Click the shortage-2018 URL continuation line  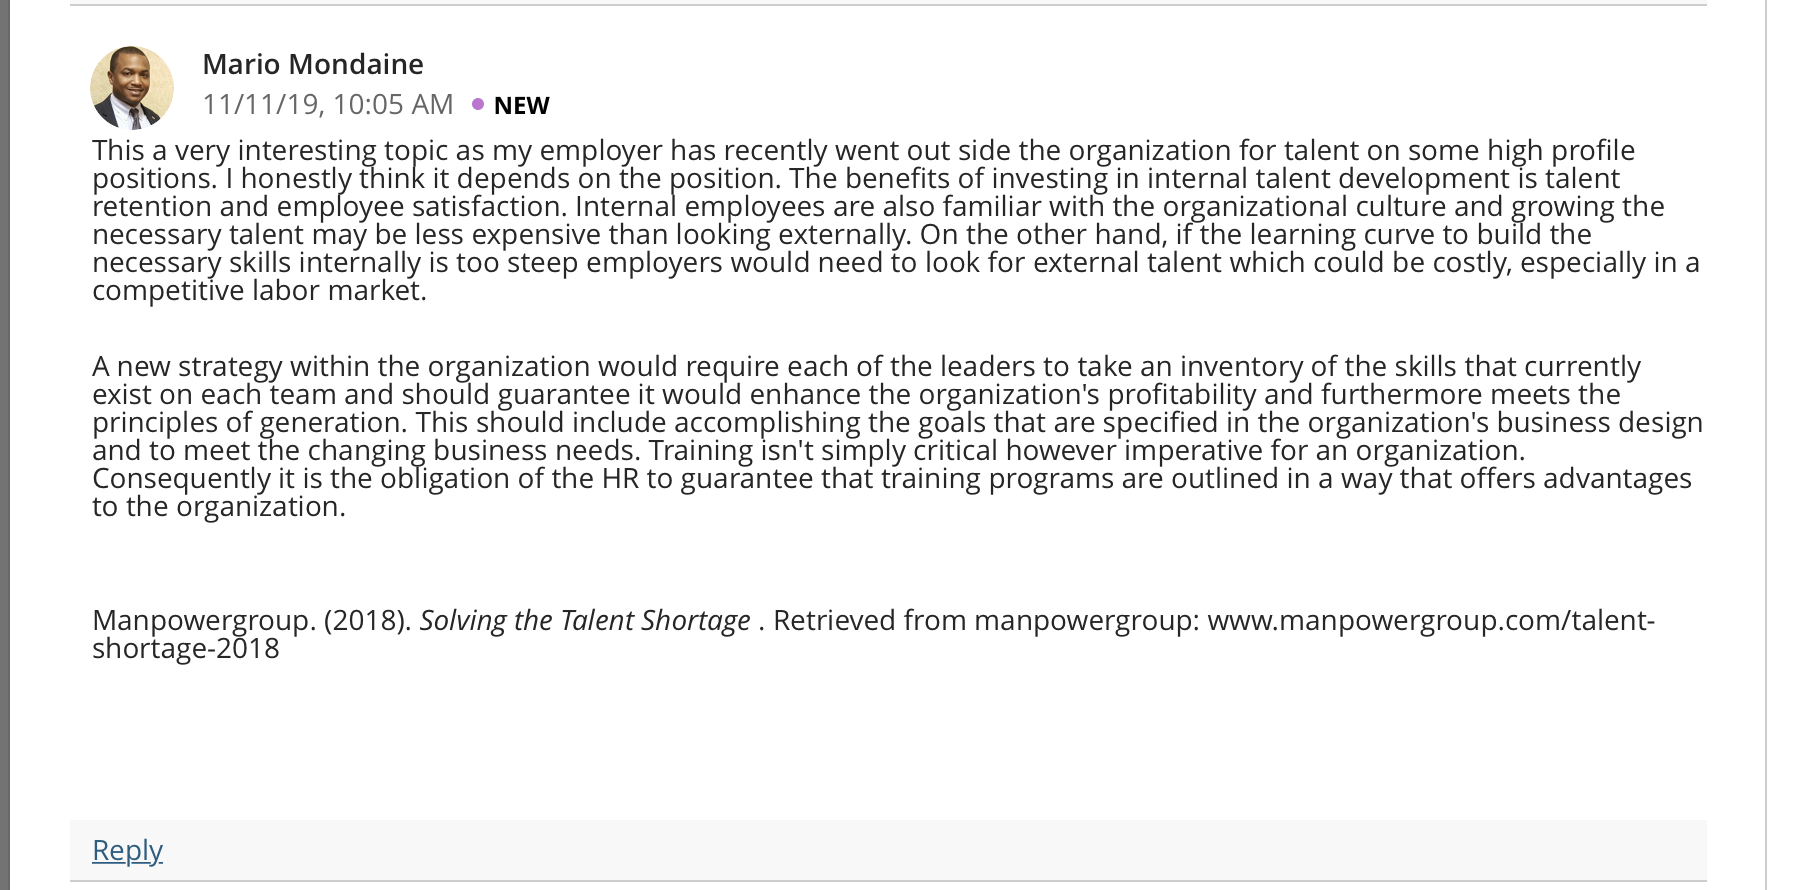[186, 648]
